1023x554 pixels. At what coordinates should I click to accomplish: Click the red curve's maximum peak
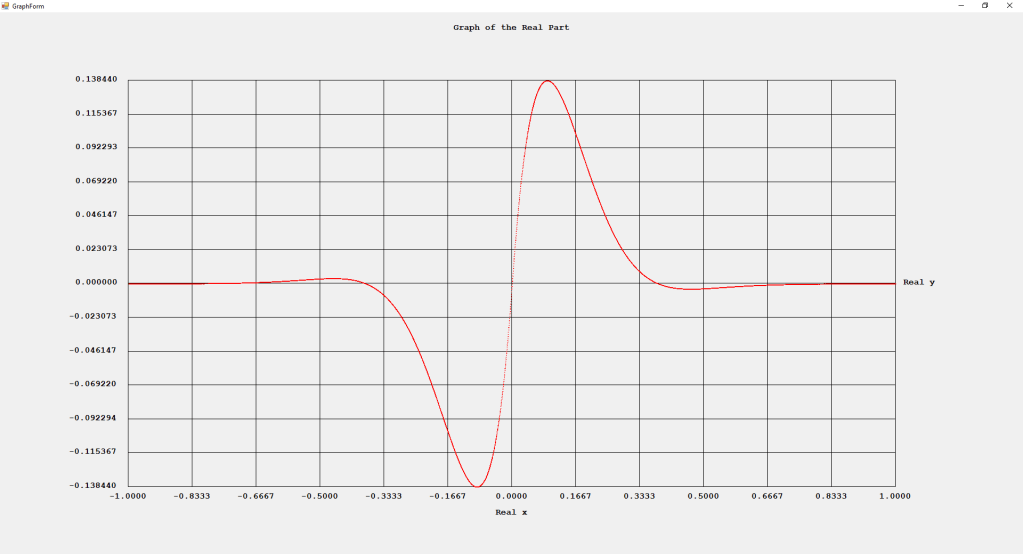[x=547, y=81]
